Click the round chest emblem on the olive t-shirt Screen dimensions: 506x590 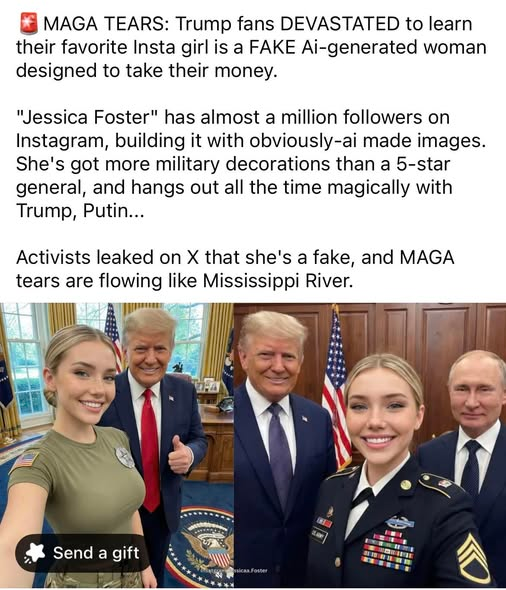pyautogui.click(x=124, y=457)
